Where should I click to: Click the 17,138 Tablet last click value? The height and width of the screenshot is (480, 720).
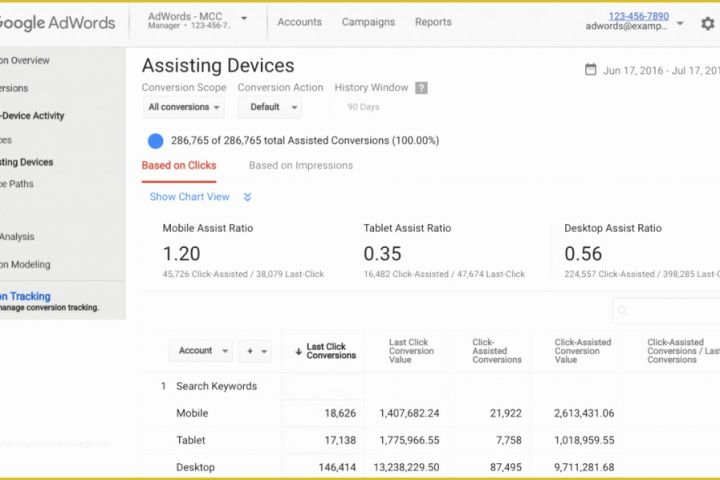[x=340, y=440]
